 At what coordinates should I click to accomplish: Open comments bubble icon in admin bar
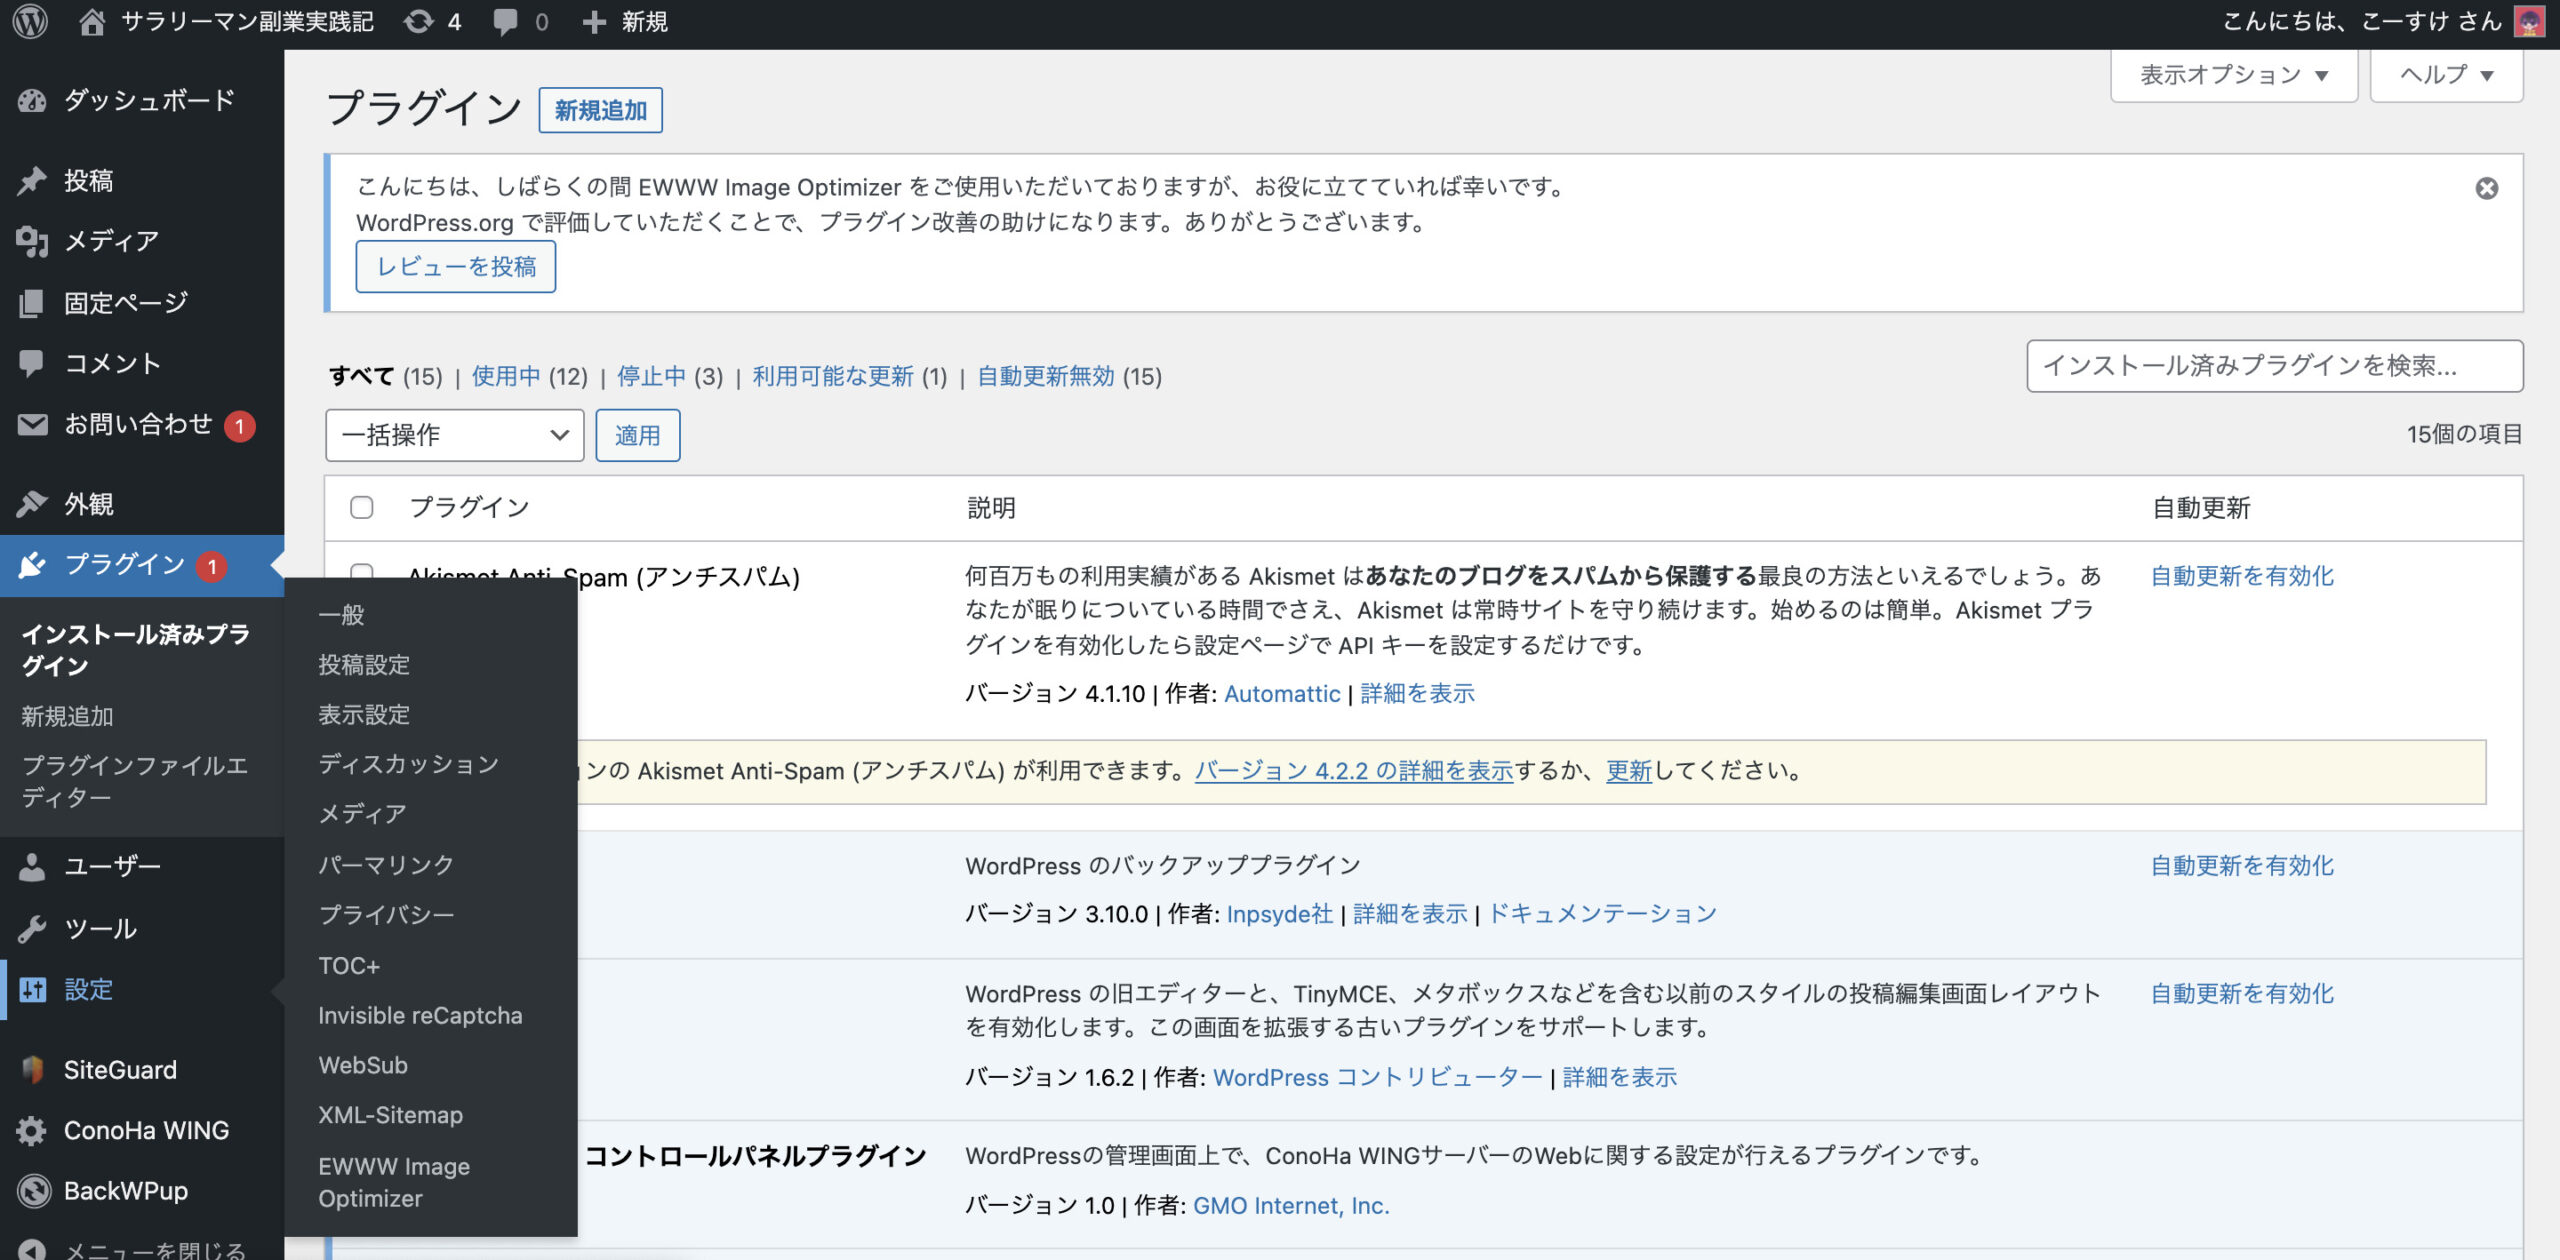click(x=506, y=21)
